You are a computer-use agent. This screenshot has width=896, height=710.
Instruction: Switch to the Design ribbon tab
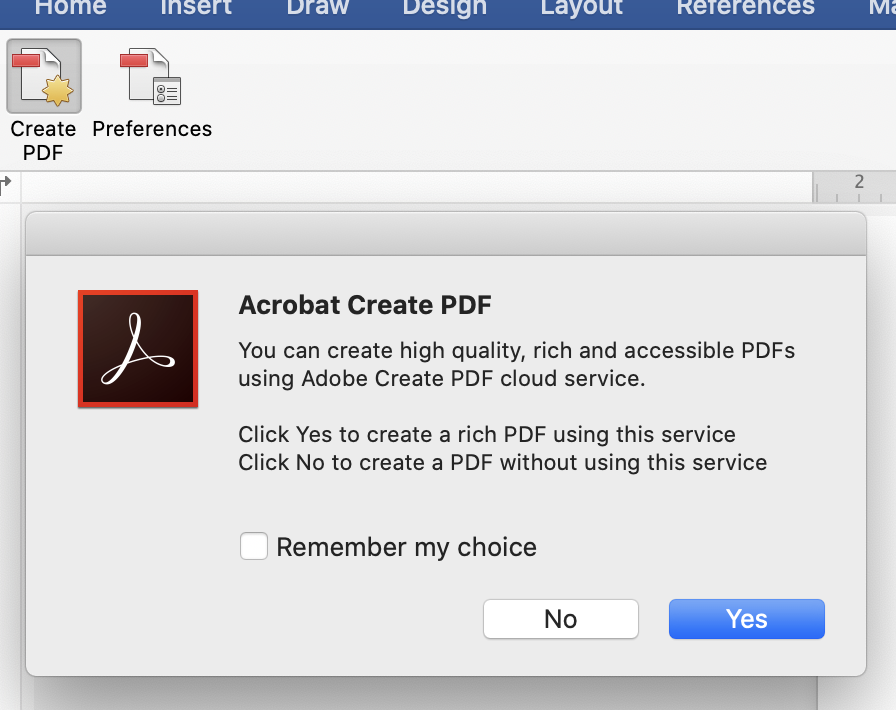pyautogui.click(x=445, y=8)
